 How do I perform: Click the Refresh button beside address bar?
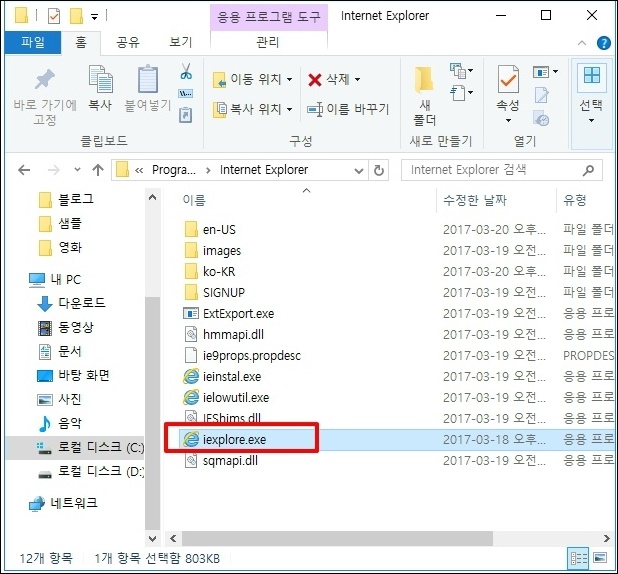point(379,170)
